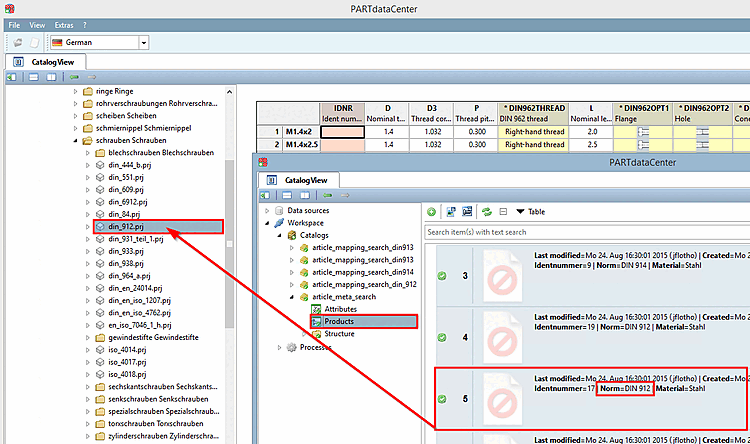Viewport: 750px width, 444px height.
Task: Click the IDNR cell in row M1.4x2
Action: click(342, 132)
